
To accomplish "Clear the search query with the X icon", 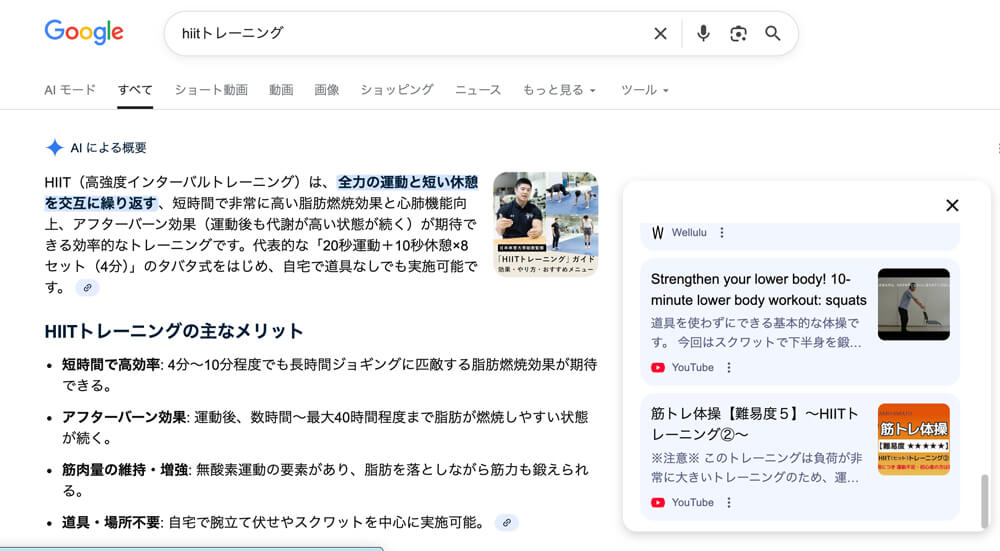I will pos(660,33).
